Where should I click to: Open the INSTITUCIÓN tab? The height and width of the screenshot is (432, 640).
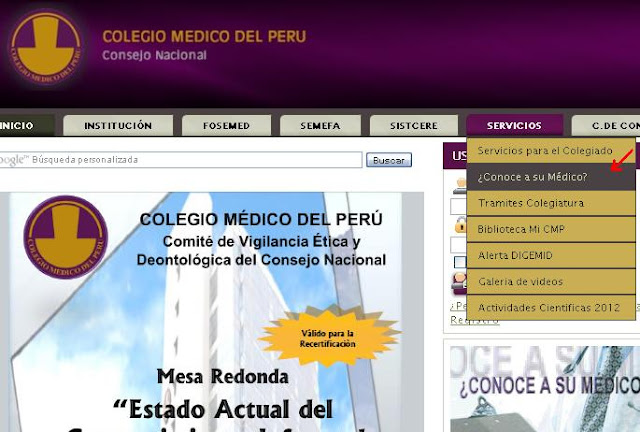(118, 125)
